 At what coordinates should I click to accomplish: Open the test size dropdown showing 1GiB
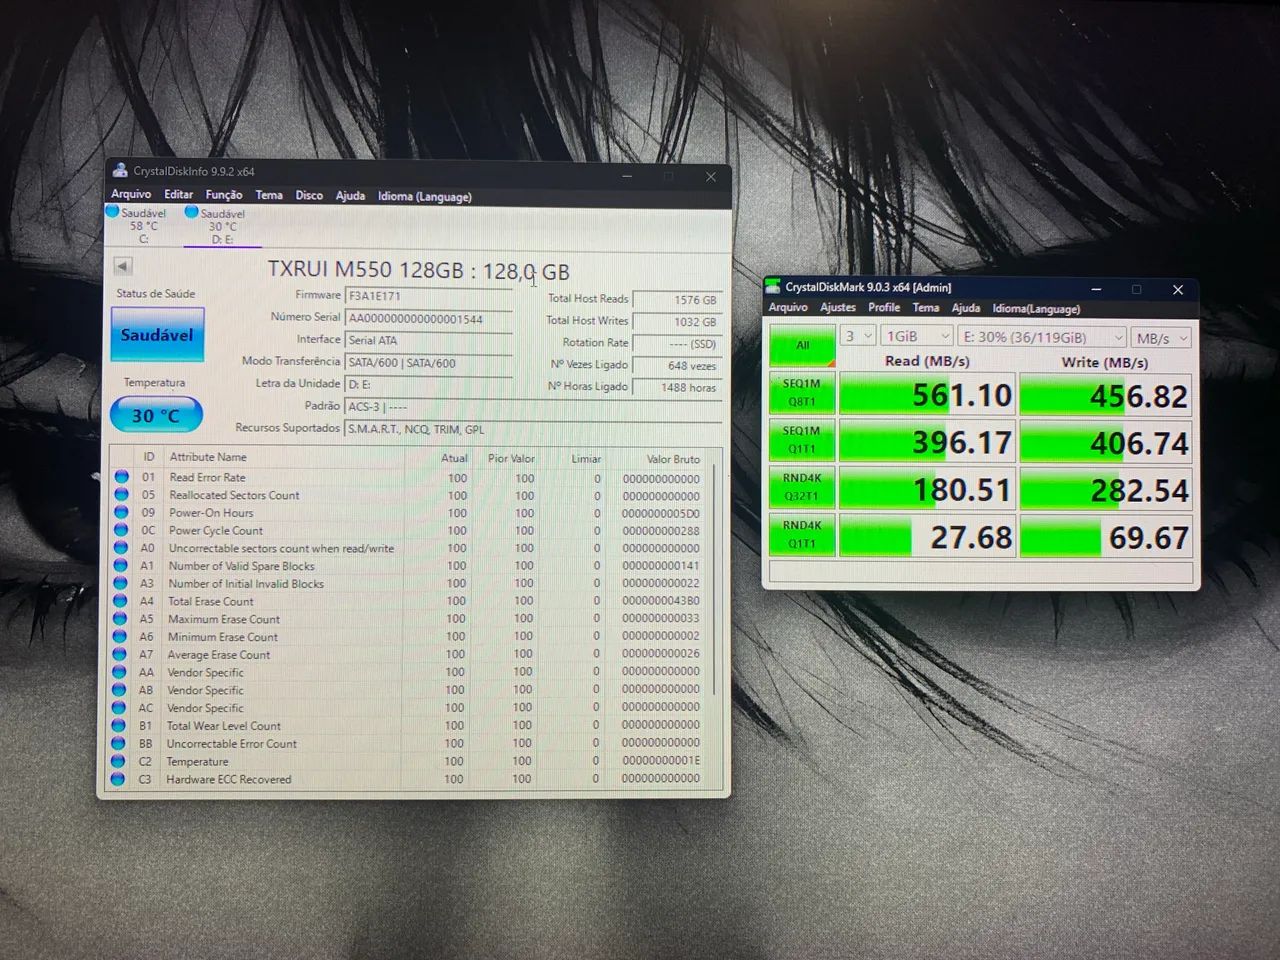coord(917,337)
